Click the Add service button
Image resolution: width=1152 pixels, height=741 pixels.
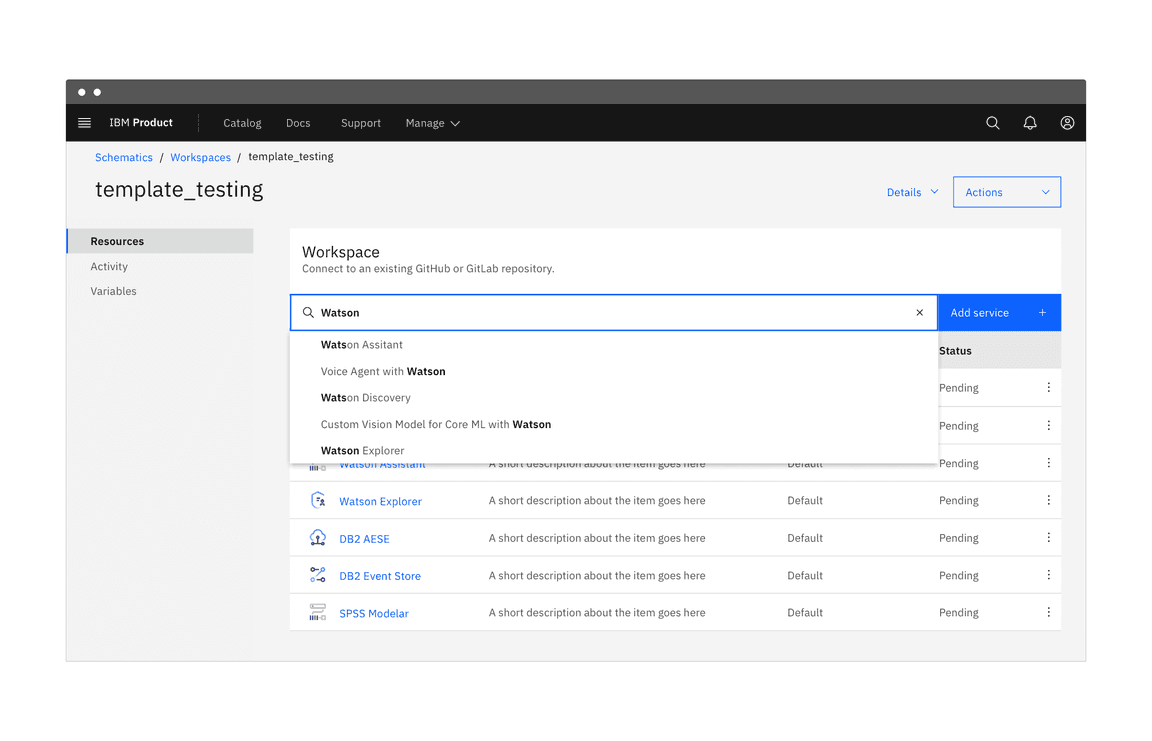pos(999,312)
